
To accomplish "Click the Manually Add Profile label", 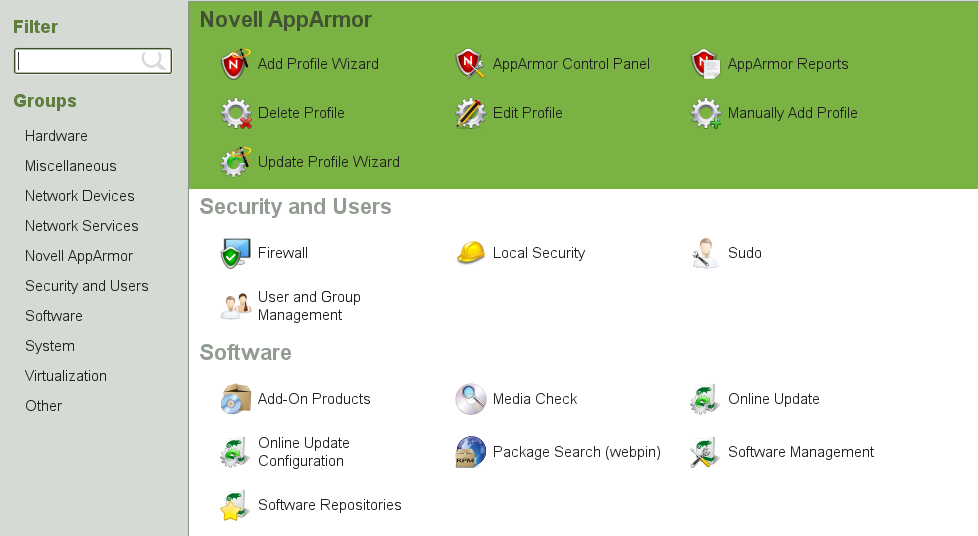I will [x=792, y=113].
